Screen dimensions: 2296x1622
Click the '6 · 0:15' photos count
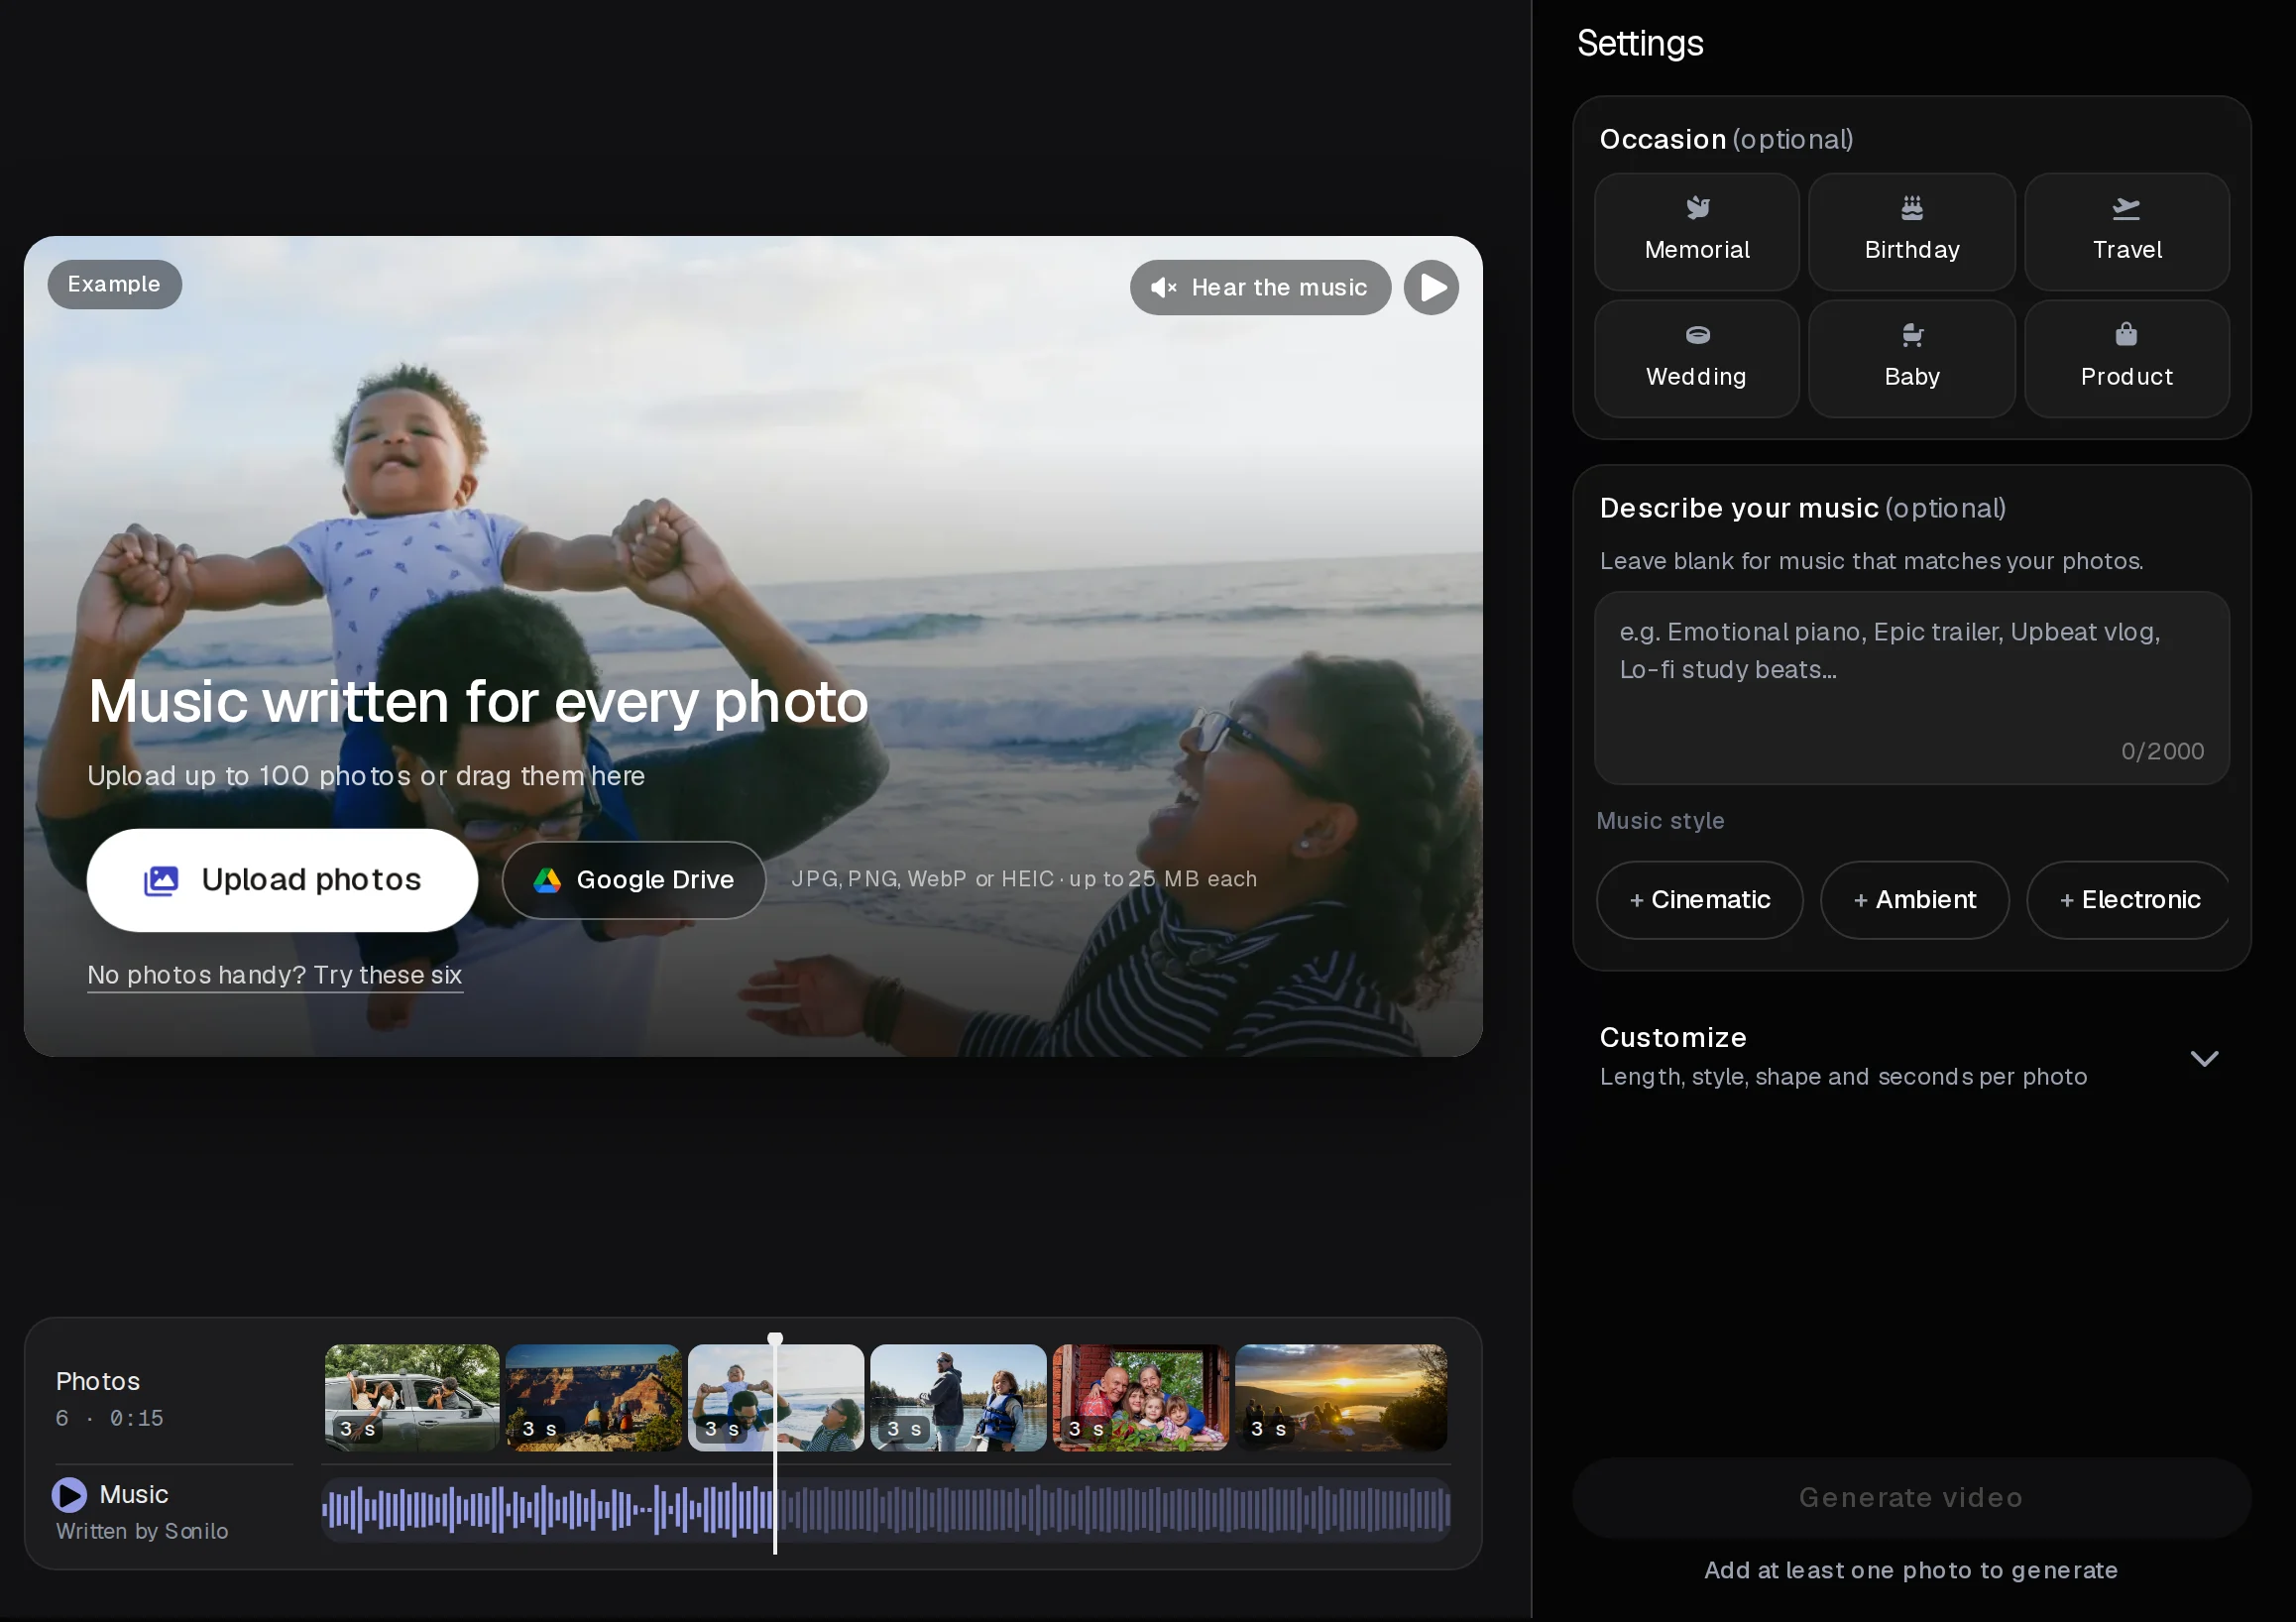109,1418
